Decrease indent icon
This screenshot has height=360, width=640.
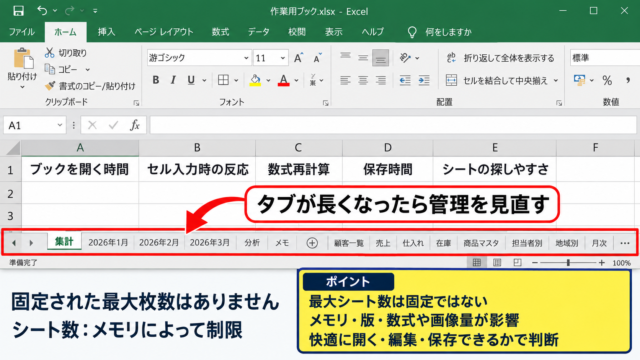[x=404, y=80]
